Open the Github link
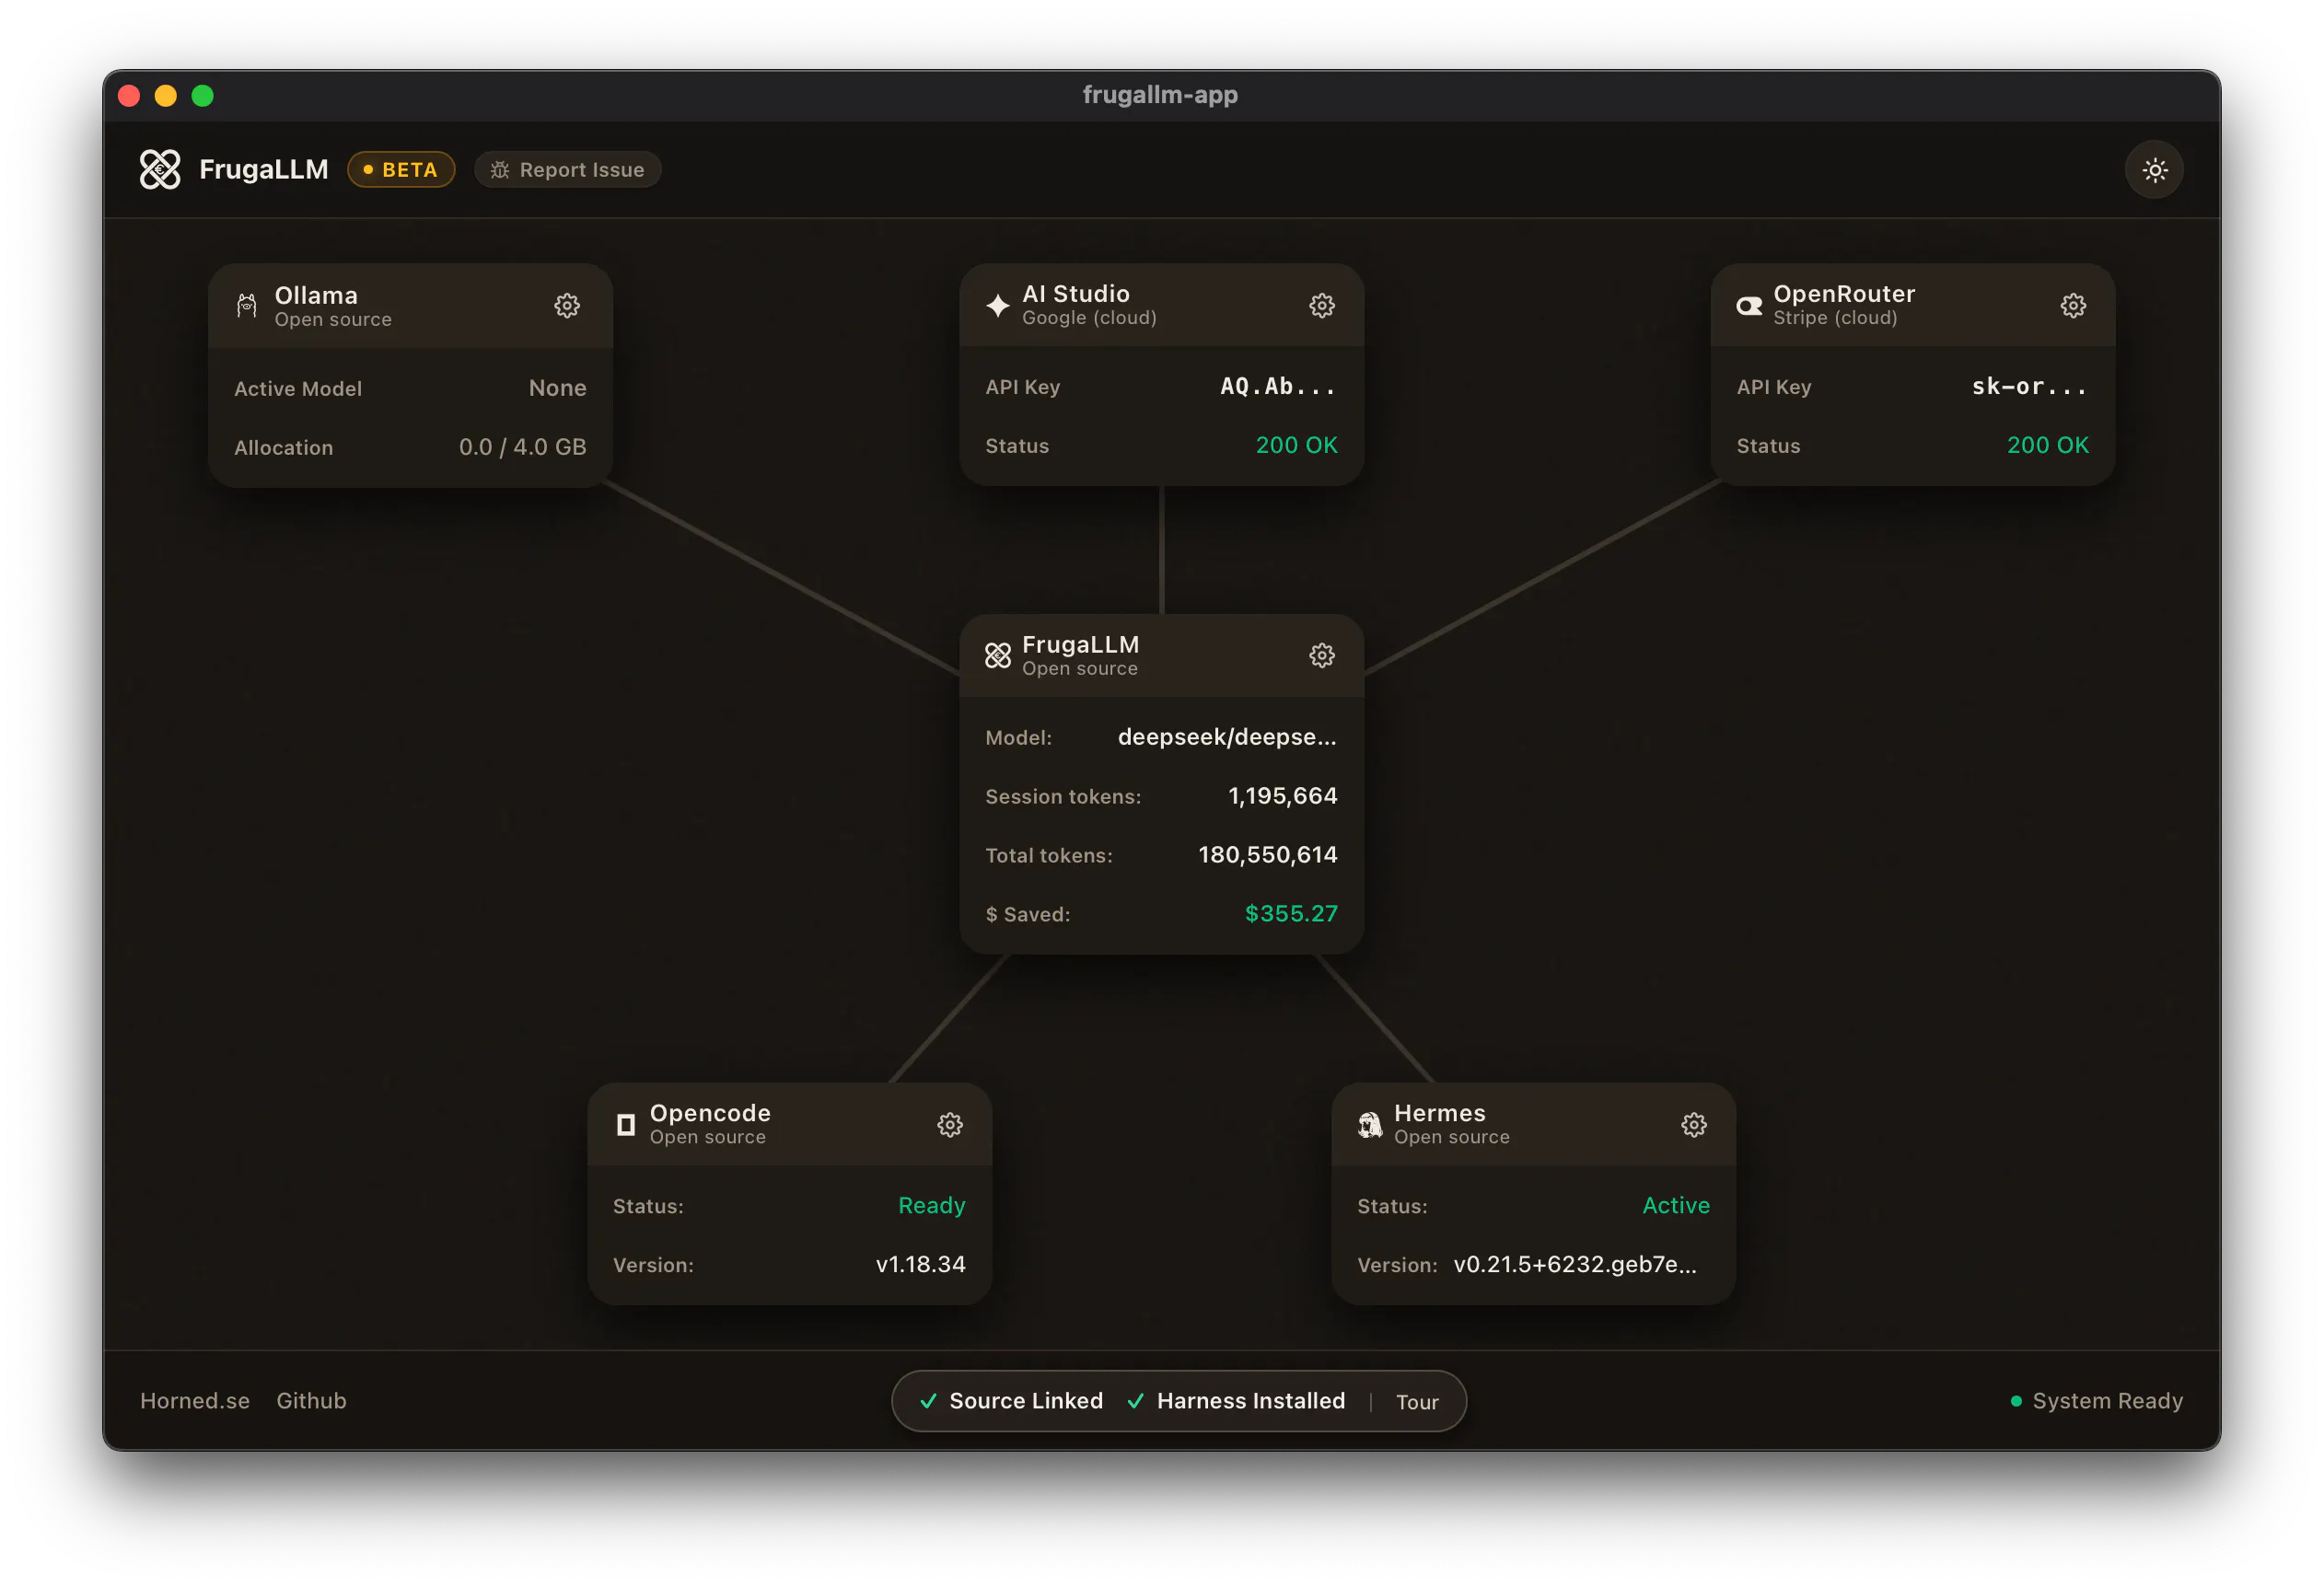2324x1587 pixels. click(311, 1401)
